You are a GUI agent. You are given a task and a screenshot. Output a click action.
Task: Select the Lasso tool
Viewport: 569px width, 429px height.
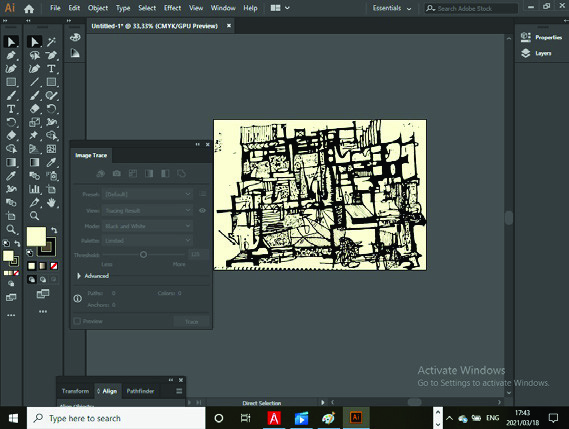34,55
